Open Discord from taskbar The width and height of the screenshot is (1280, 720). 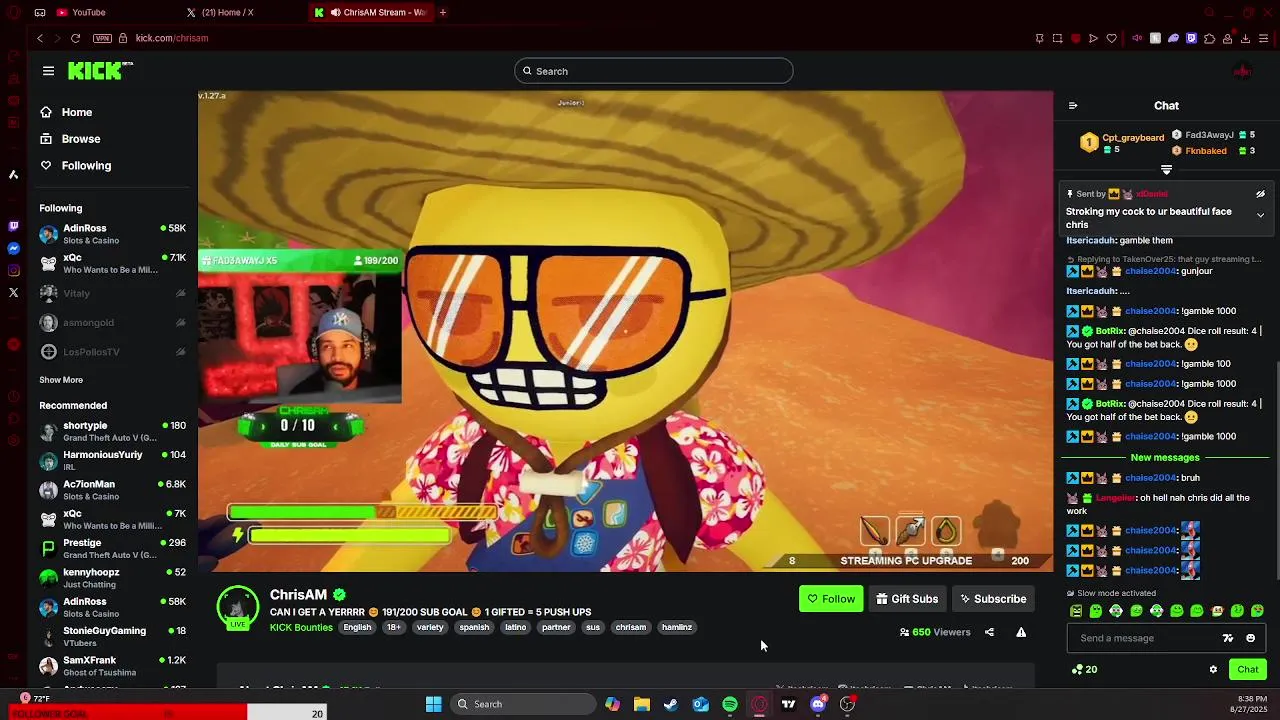(818, 704)
